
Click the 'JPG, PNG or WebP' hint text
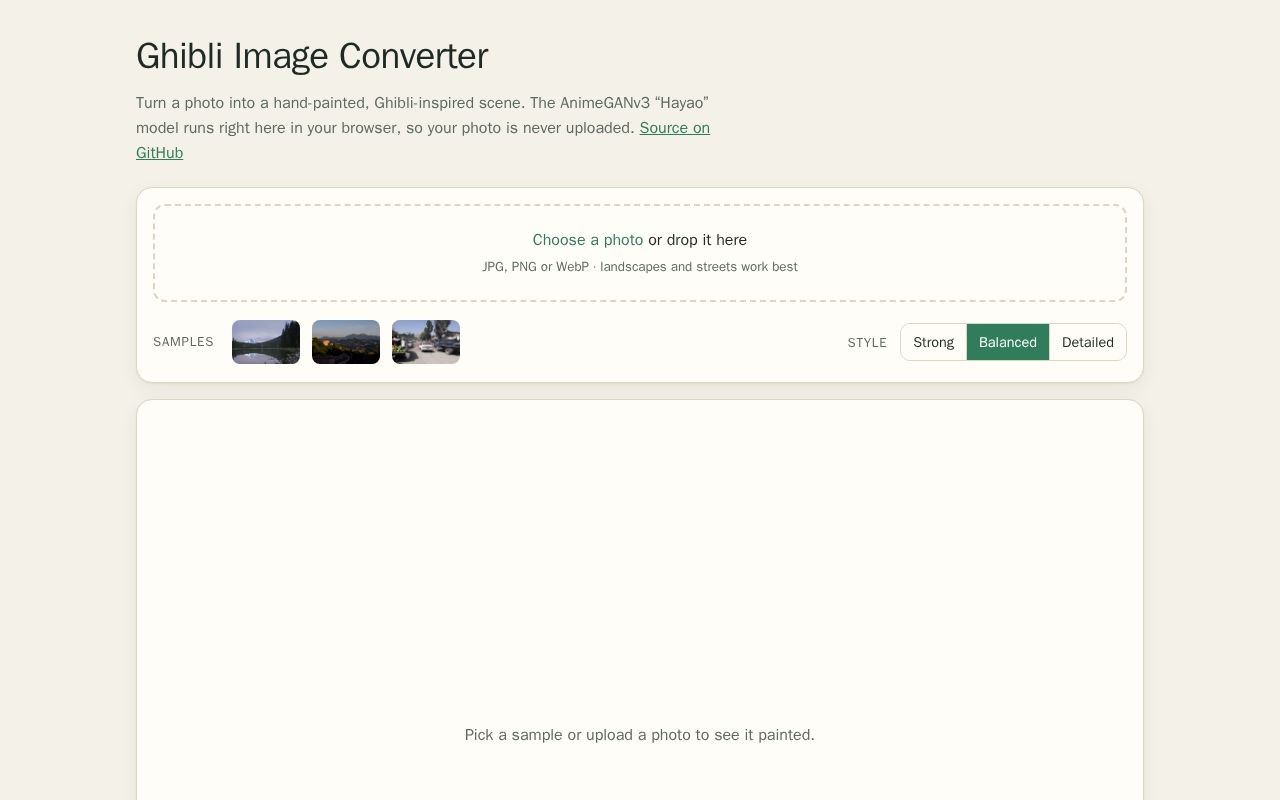click(x=640, y=267)
